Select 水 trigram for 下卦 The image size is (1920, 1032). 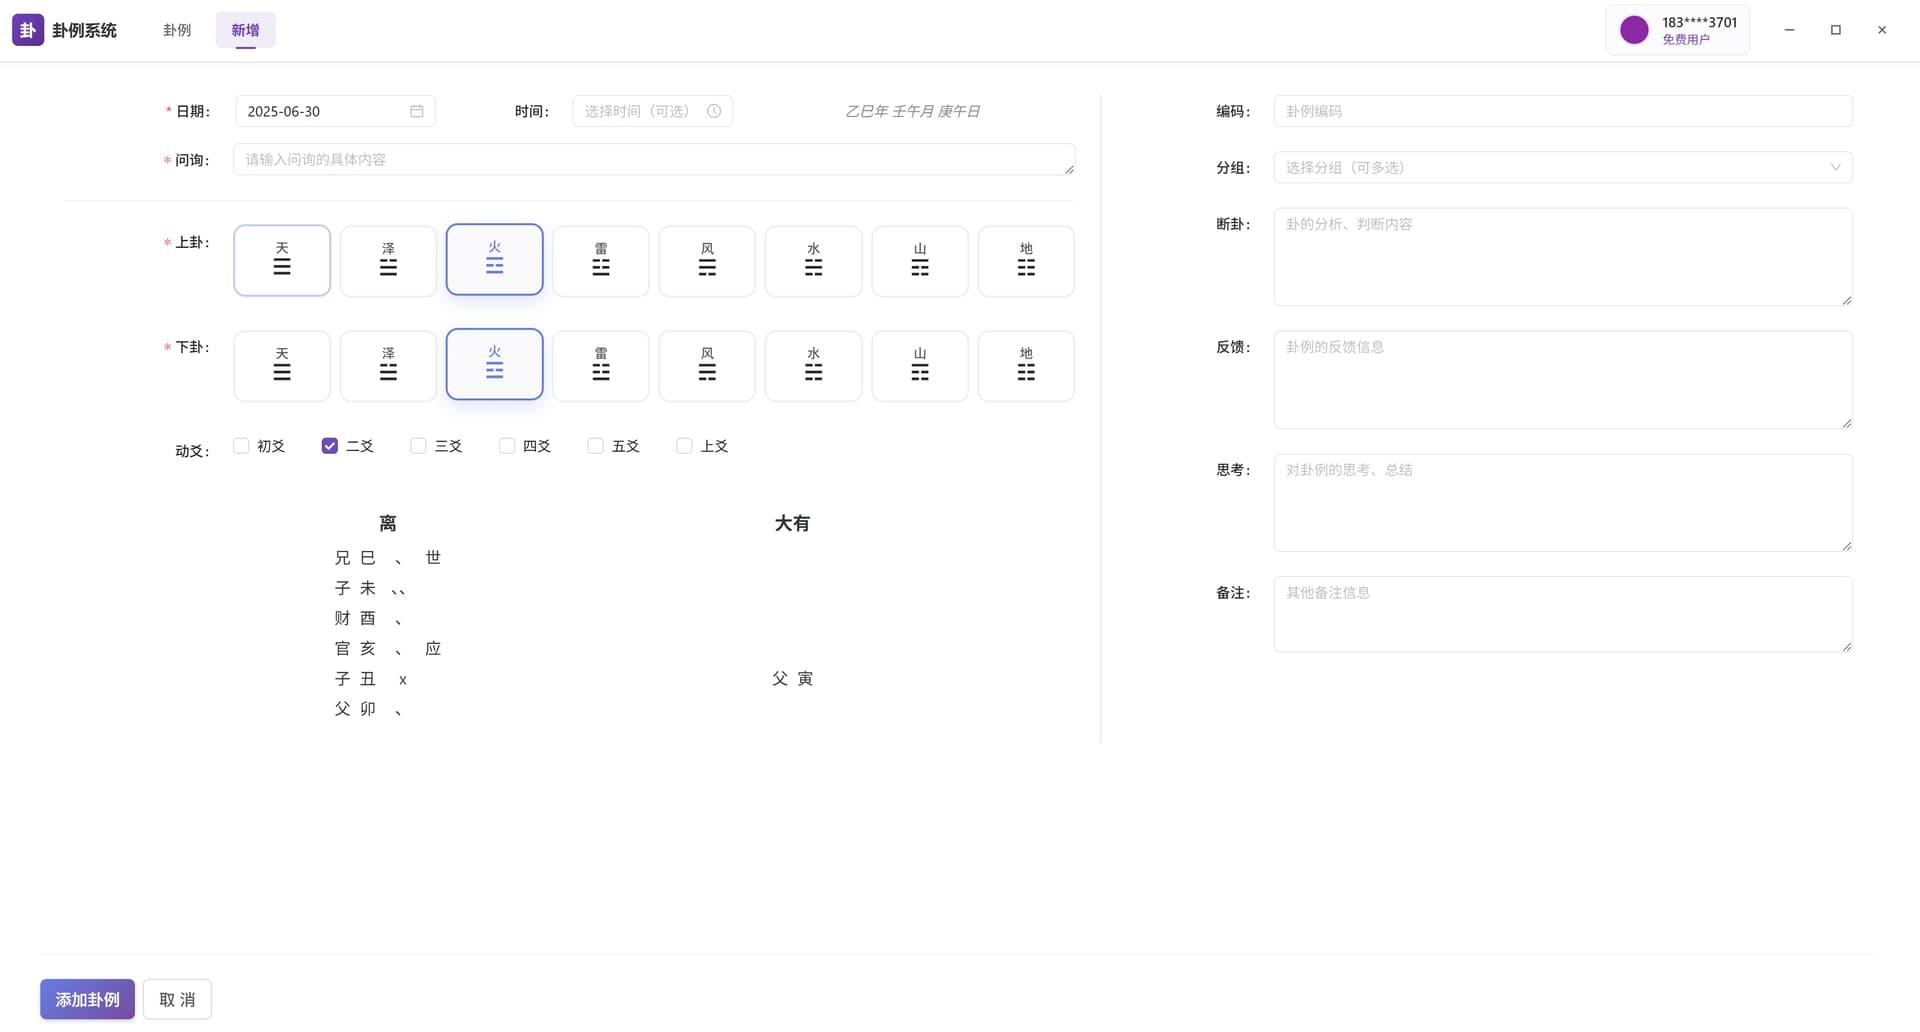814,366
